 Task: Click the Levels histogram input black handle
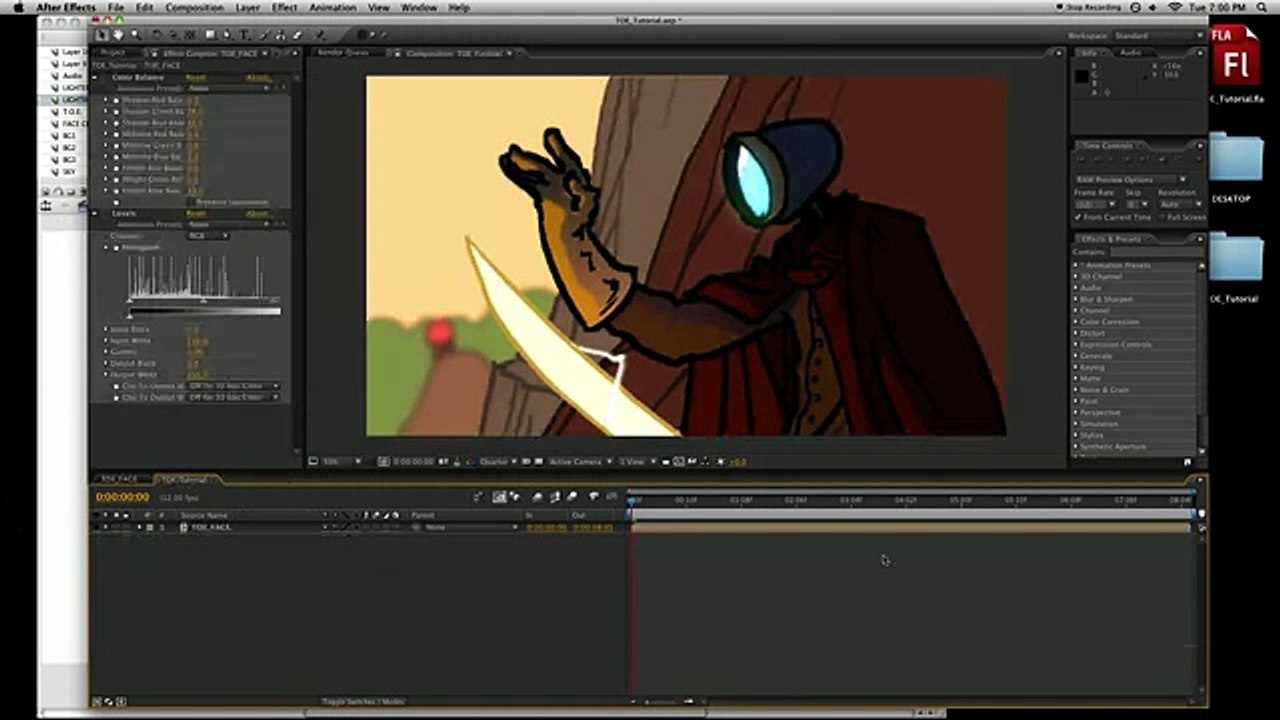pos(130,300)
